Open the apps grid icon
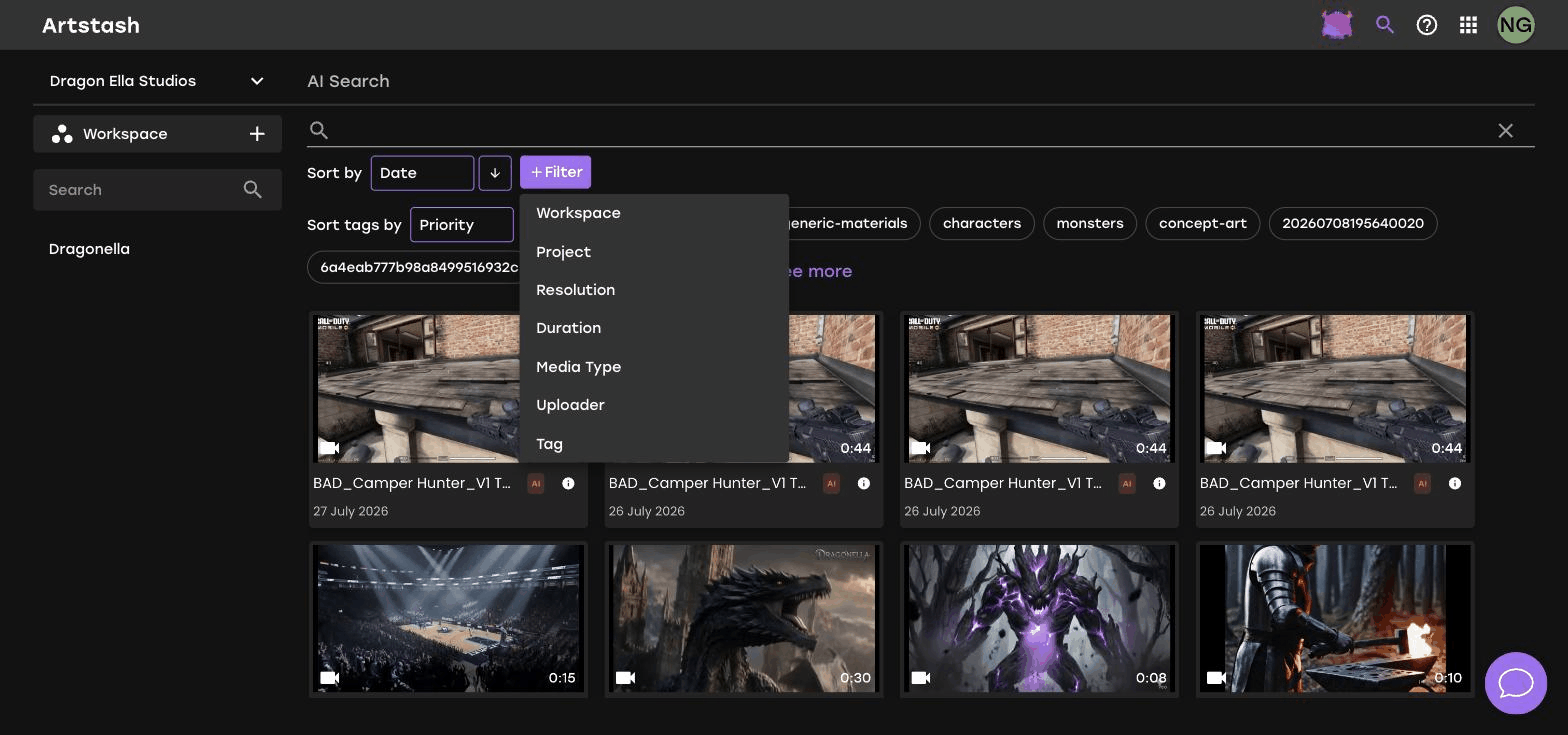This screenshot has width=1568, height=735. 1468,25
